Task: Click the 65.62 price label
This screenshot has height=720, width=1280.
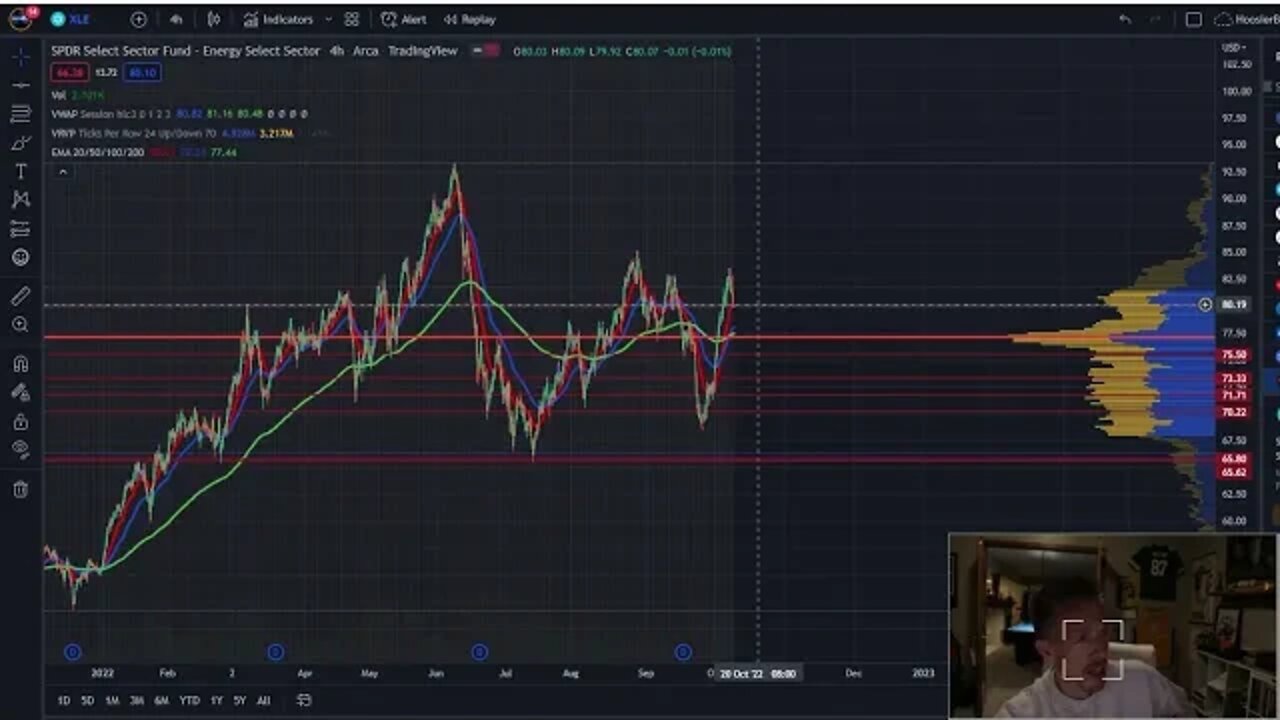Action: tap(1234, 472)
